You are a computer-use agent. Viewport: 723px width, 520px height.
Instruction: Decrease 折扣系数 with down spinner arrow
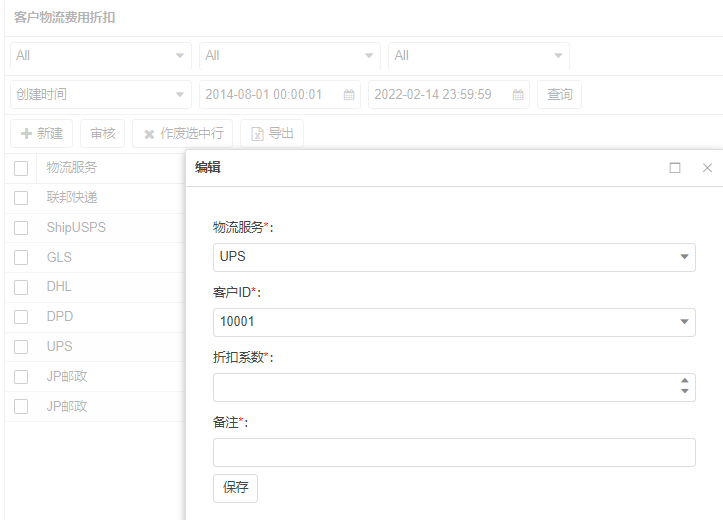click(x=685, y=391)
